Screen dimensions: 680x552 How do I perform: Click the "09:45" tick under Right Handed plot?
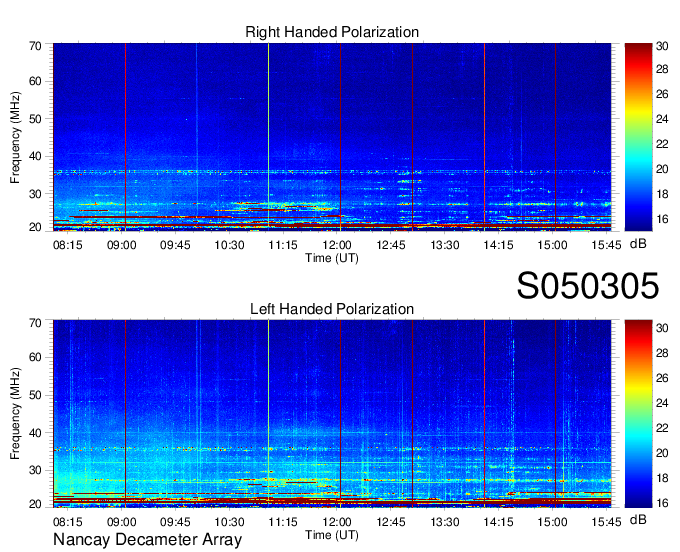(x=175, y=245)
